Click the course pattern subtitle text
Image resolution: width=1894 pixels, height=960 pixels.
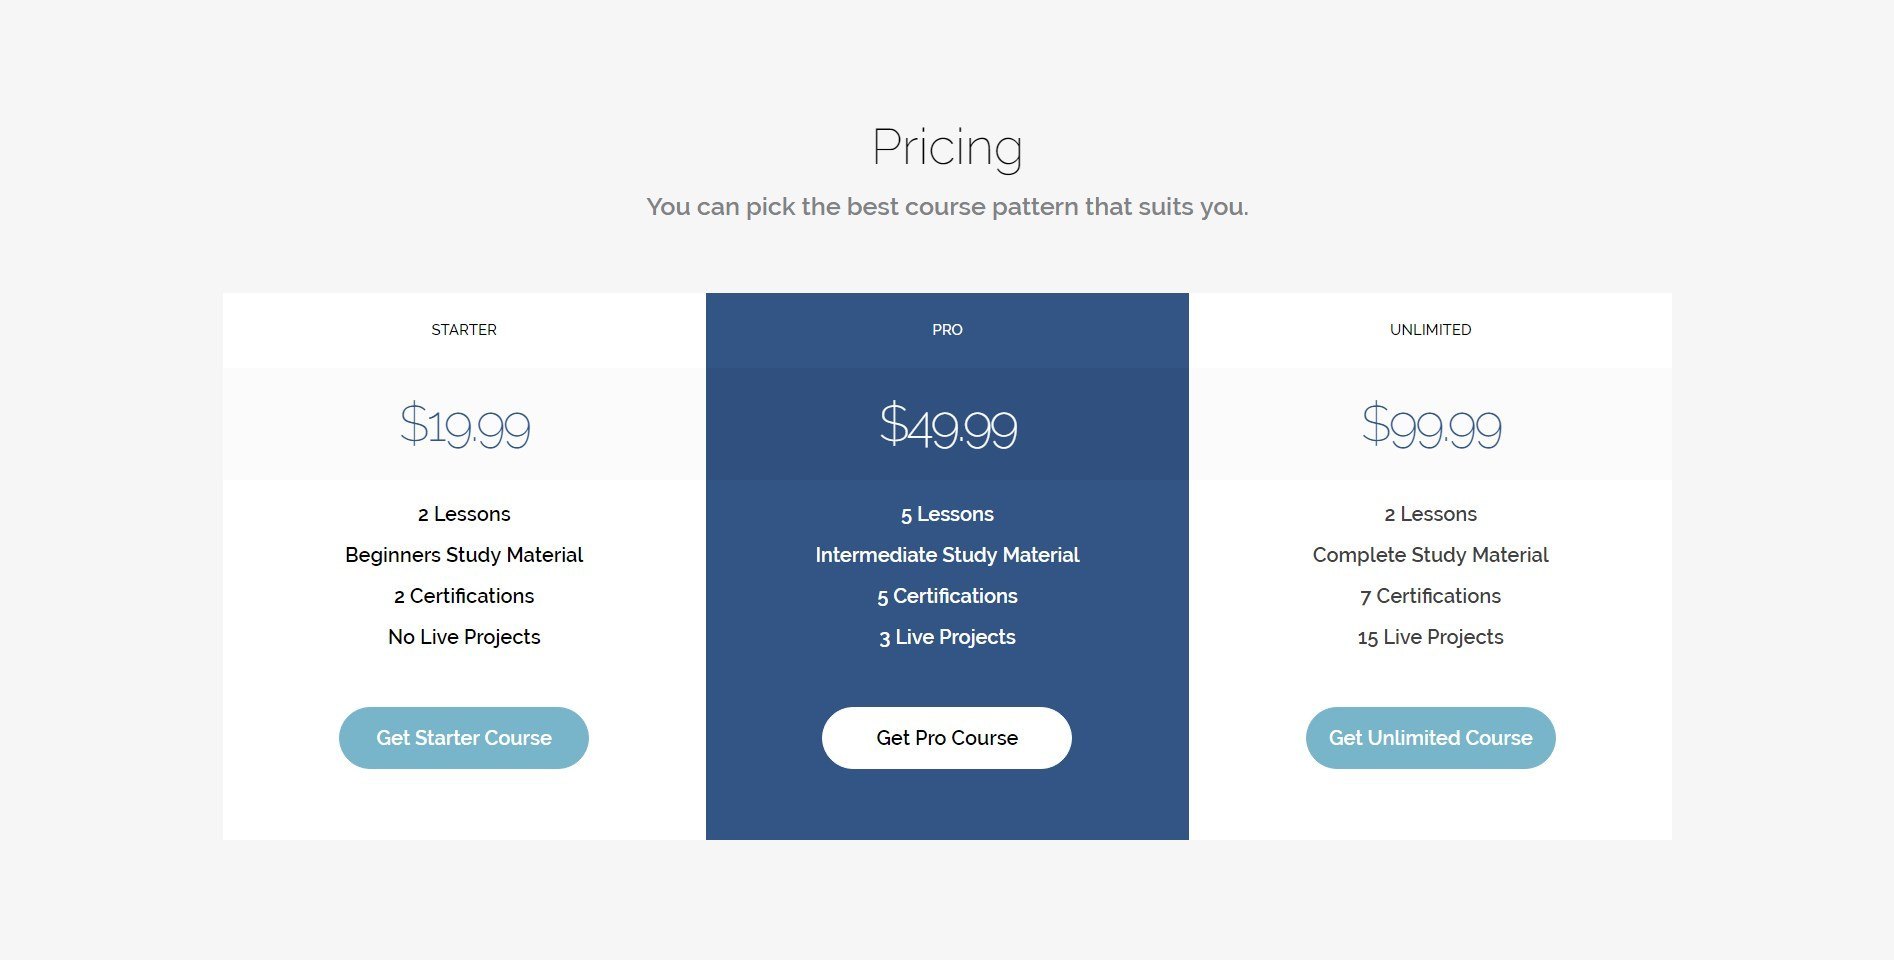point(947,207)
